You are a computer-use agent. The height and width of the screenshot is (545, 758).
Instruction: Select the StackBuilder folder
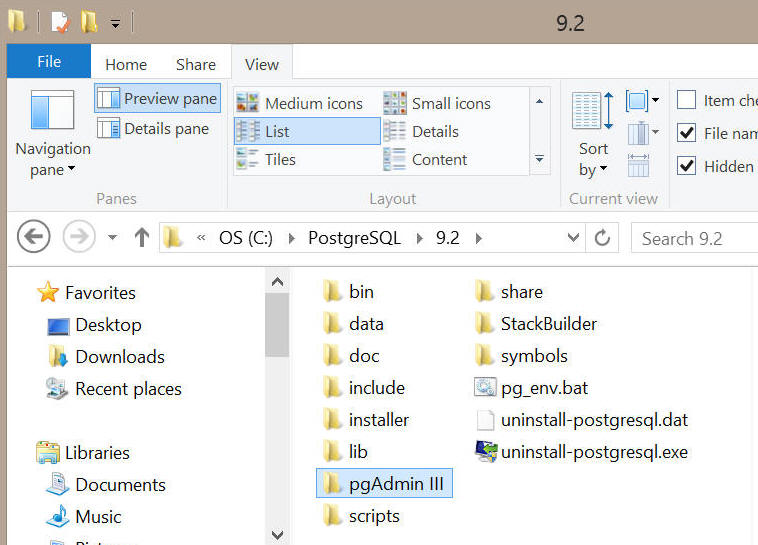(x=536, y=324)
